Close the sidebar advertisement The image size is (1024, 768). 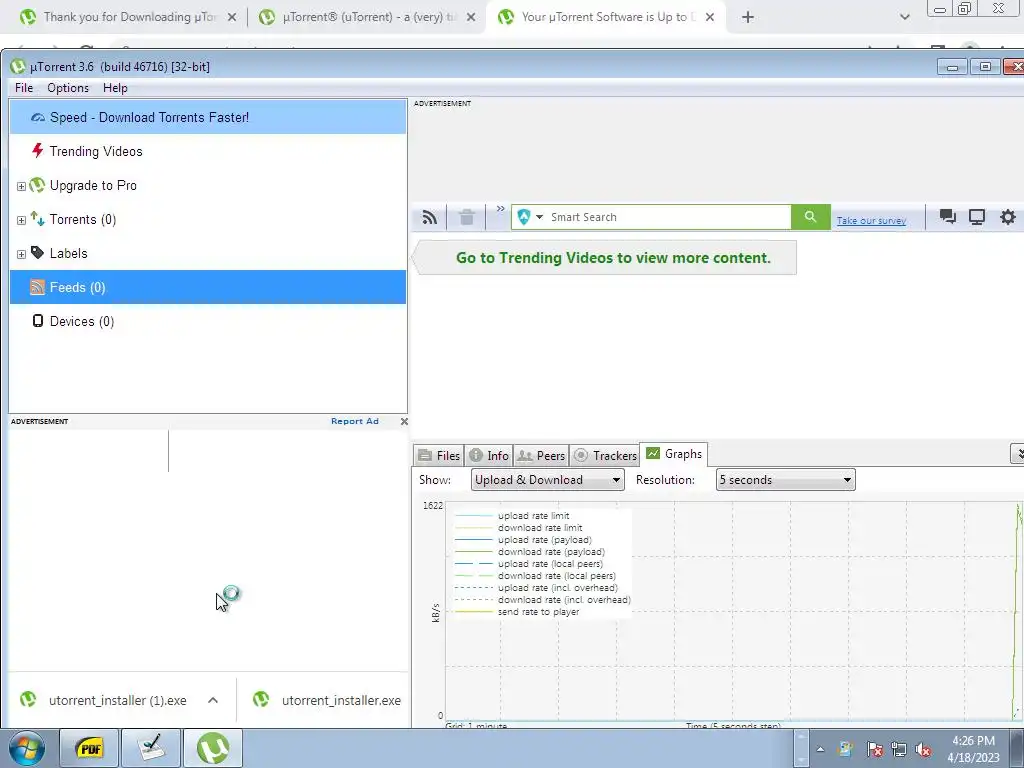pos(404,421)
